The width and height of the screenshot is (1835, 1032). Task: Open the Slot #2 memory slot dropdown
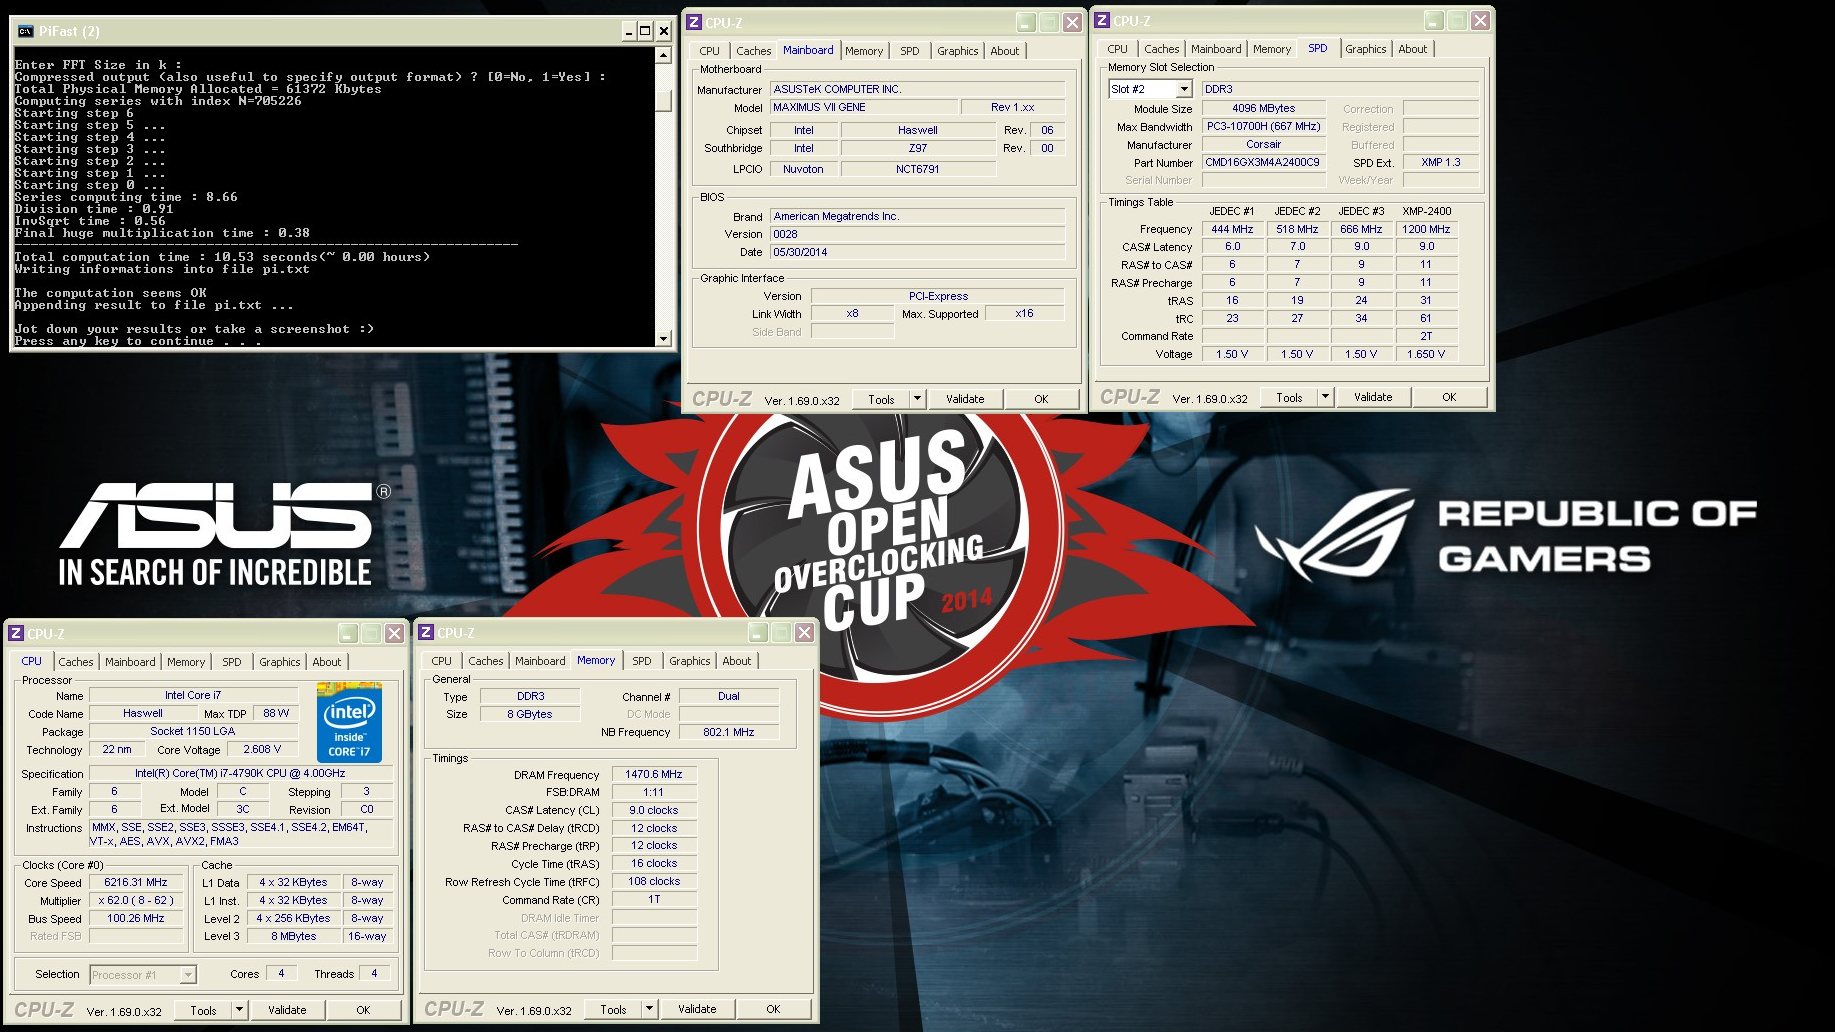pos(1184,89)
